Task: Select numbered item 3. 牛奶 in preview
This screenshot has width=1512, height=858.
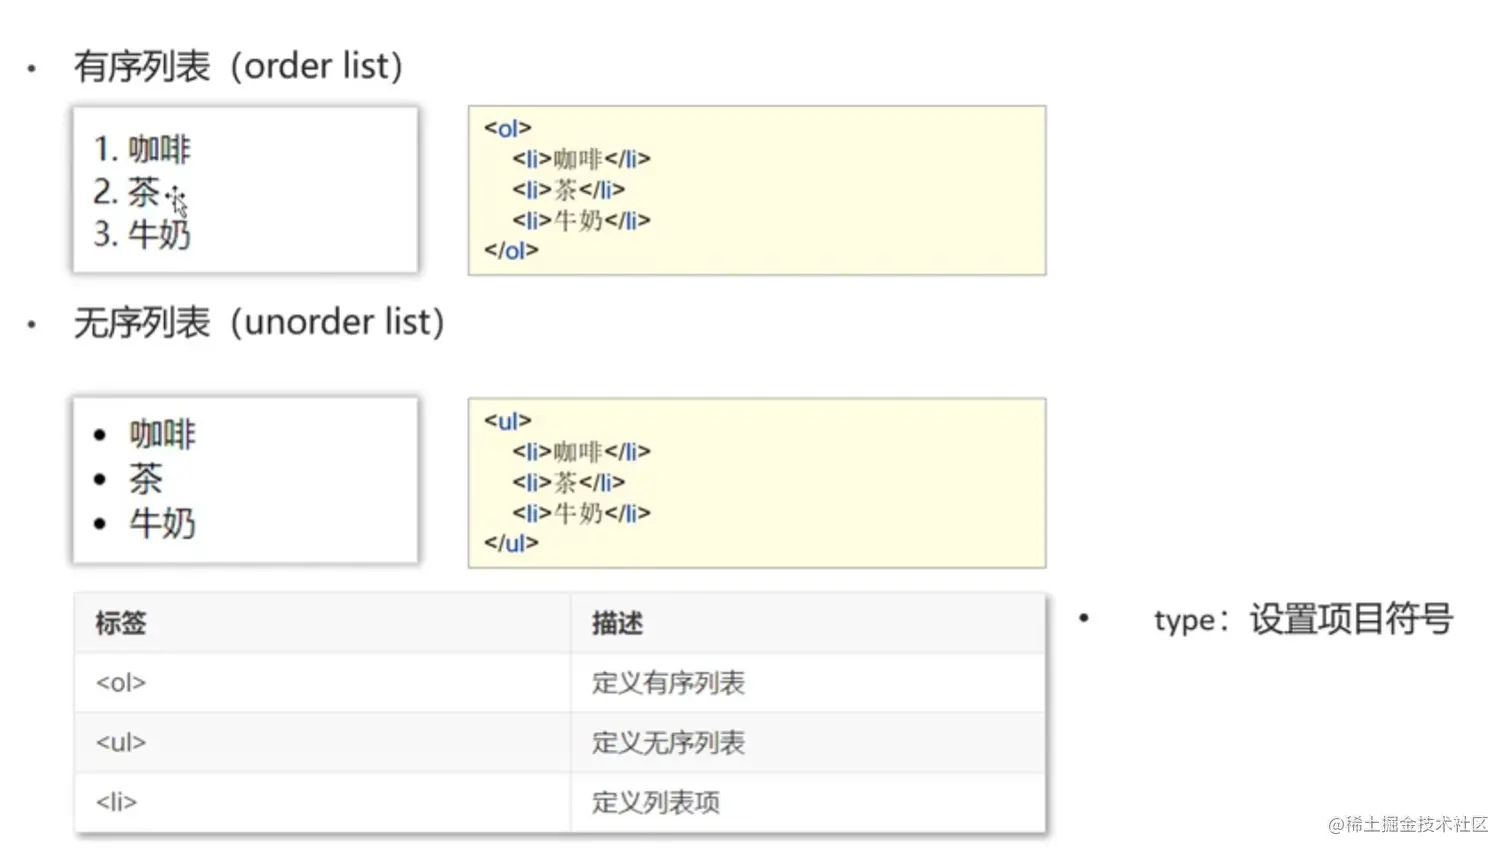Action: [x=142, y=234]
